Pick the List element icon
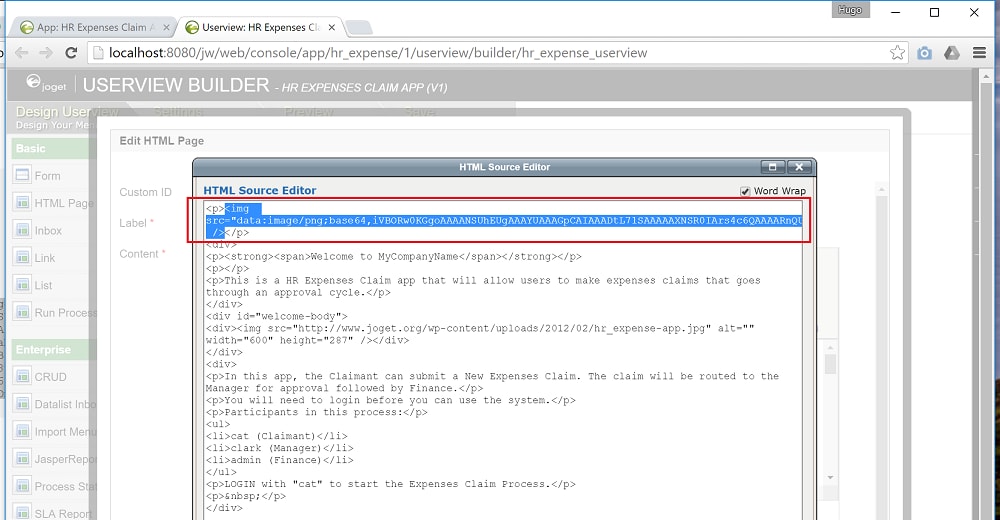1000x520 pixels. (22, 284)
